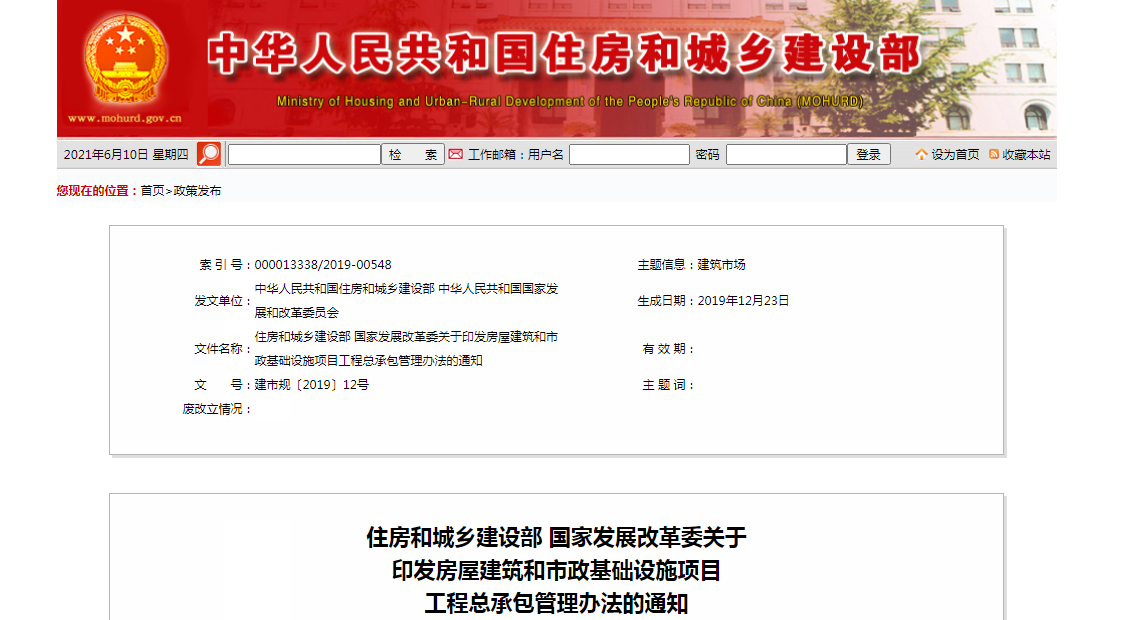
Task: Click the 废改立情况 label
Action: (212, 409)
